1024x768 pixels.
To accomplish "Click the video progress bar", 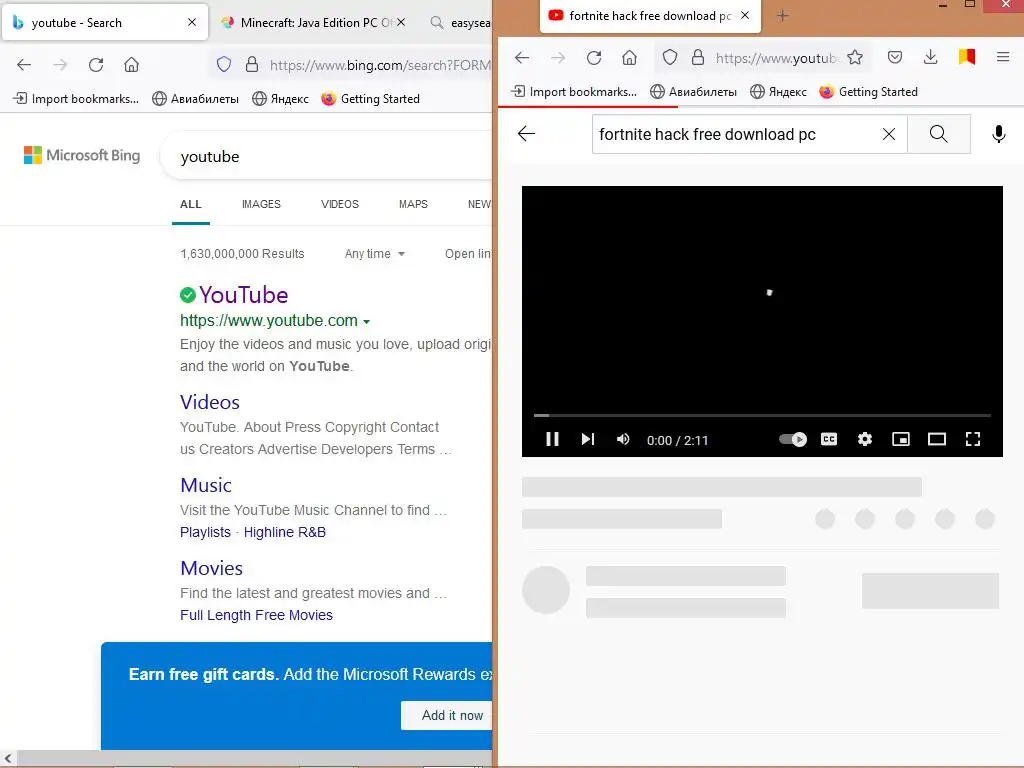I will tap(762, 415).
